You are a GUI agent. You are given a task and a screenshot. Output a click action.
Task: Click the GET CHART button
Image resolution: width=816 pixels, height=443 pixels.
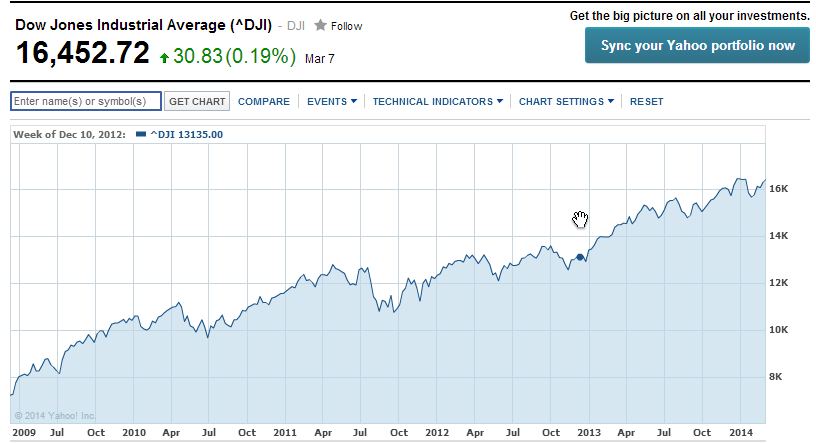click(197, 102)
